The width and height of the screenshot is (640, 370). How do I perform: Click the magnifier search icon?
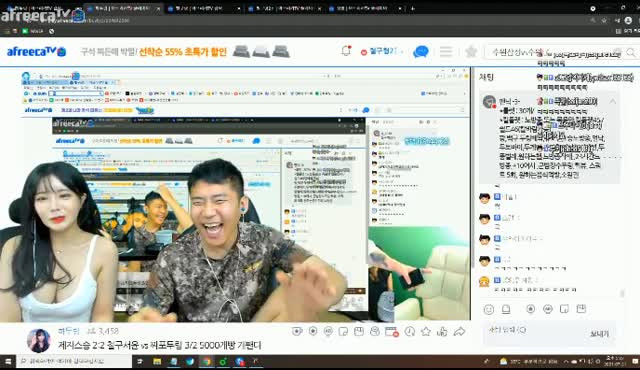pos(631,52)
